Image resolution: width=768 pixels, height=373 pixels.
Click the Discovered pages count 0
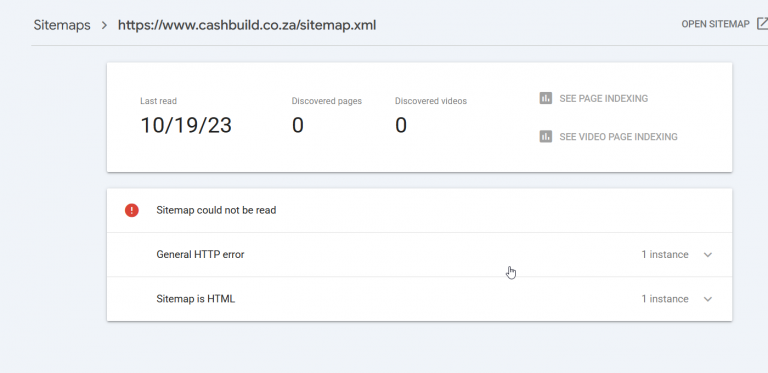click(x=298, y=125)
